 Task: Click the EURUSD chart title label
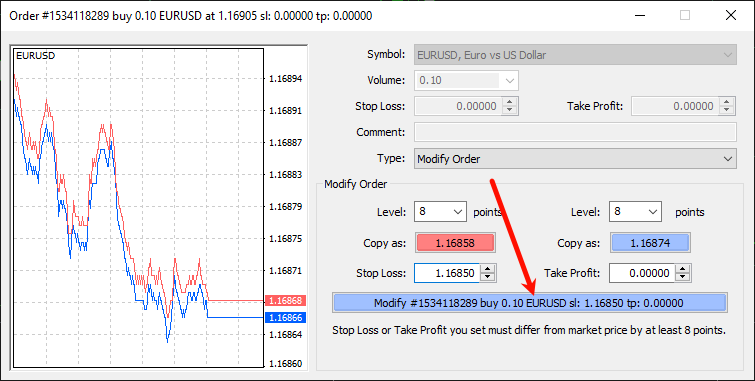(x=36, y=55)
